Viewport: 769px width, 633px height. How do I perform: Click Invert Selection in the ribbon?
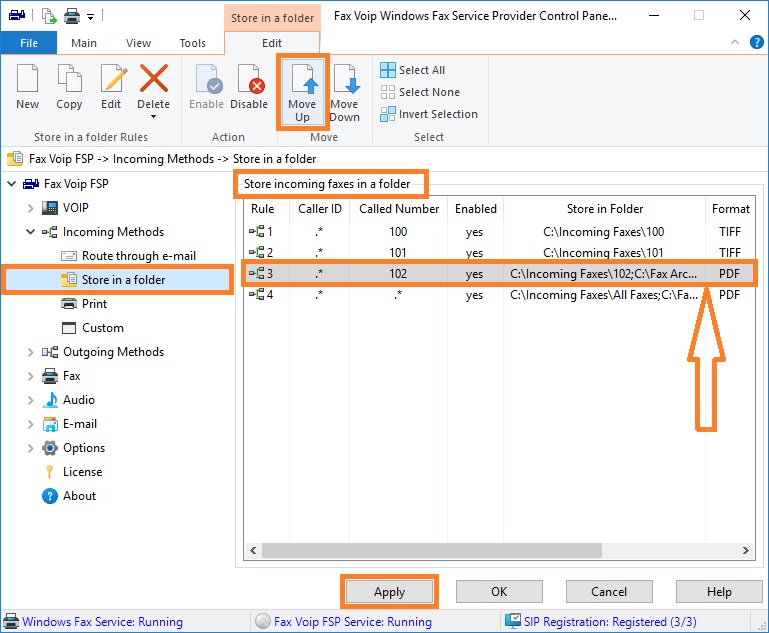coord(429,114)
